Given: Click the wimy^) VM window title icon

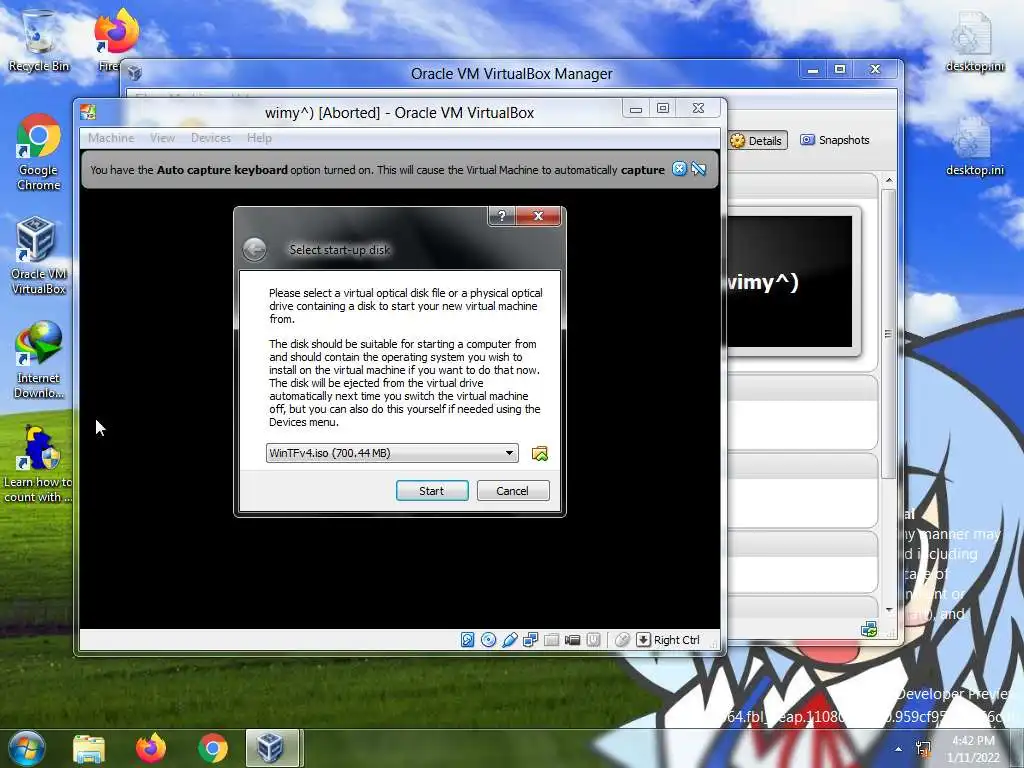Looking at the screenshot, I should point(88,112).
